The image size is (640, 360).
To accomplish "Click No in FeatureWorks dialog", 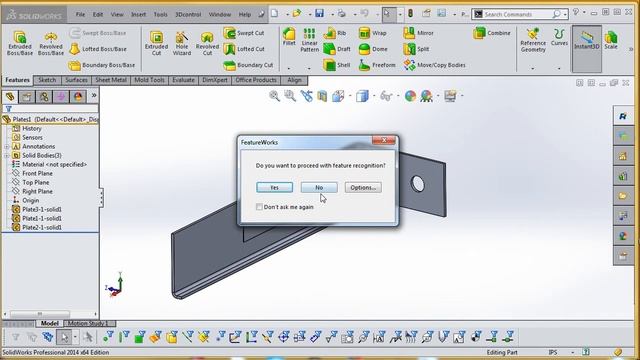I will (x=319, y=187).
